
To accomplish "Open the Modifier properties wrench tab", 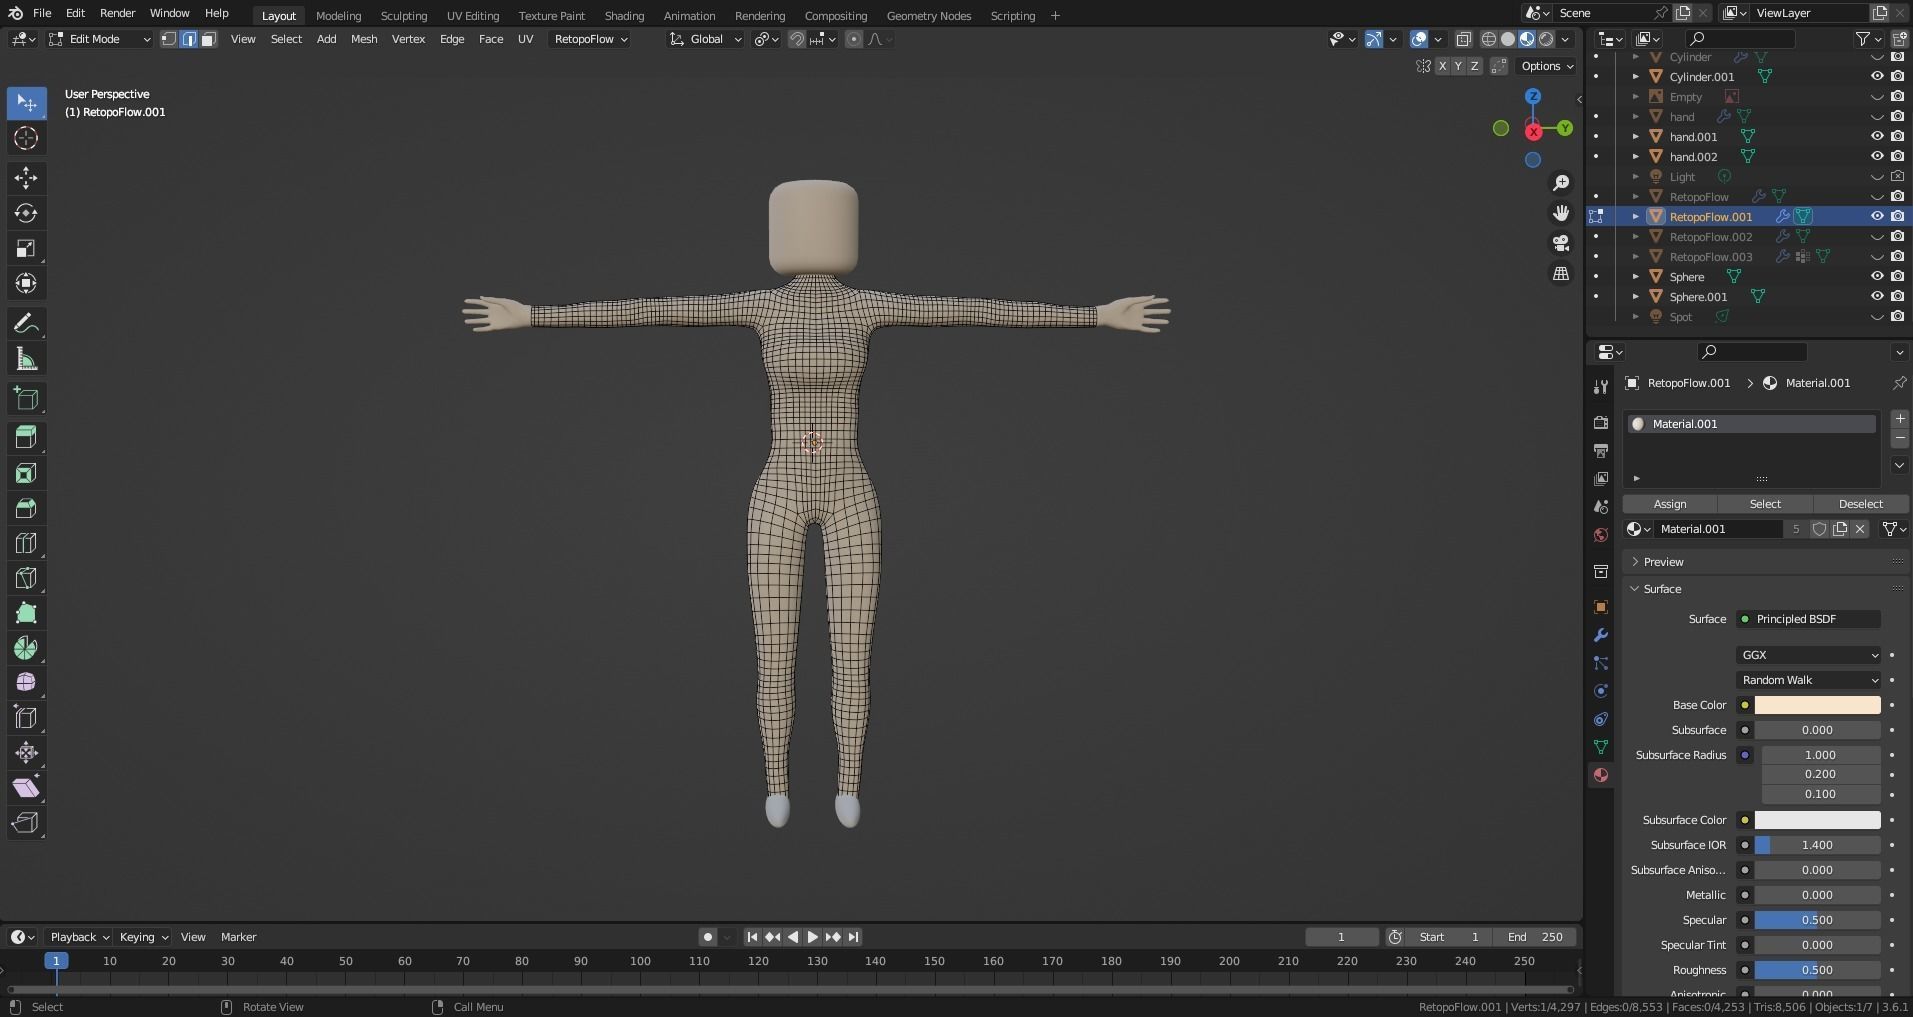I will coord(1601,635).
